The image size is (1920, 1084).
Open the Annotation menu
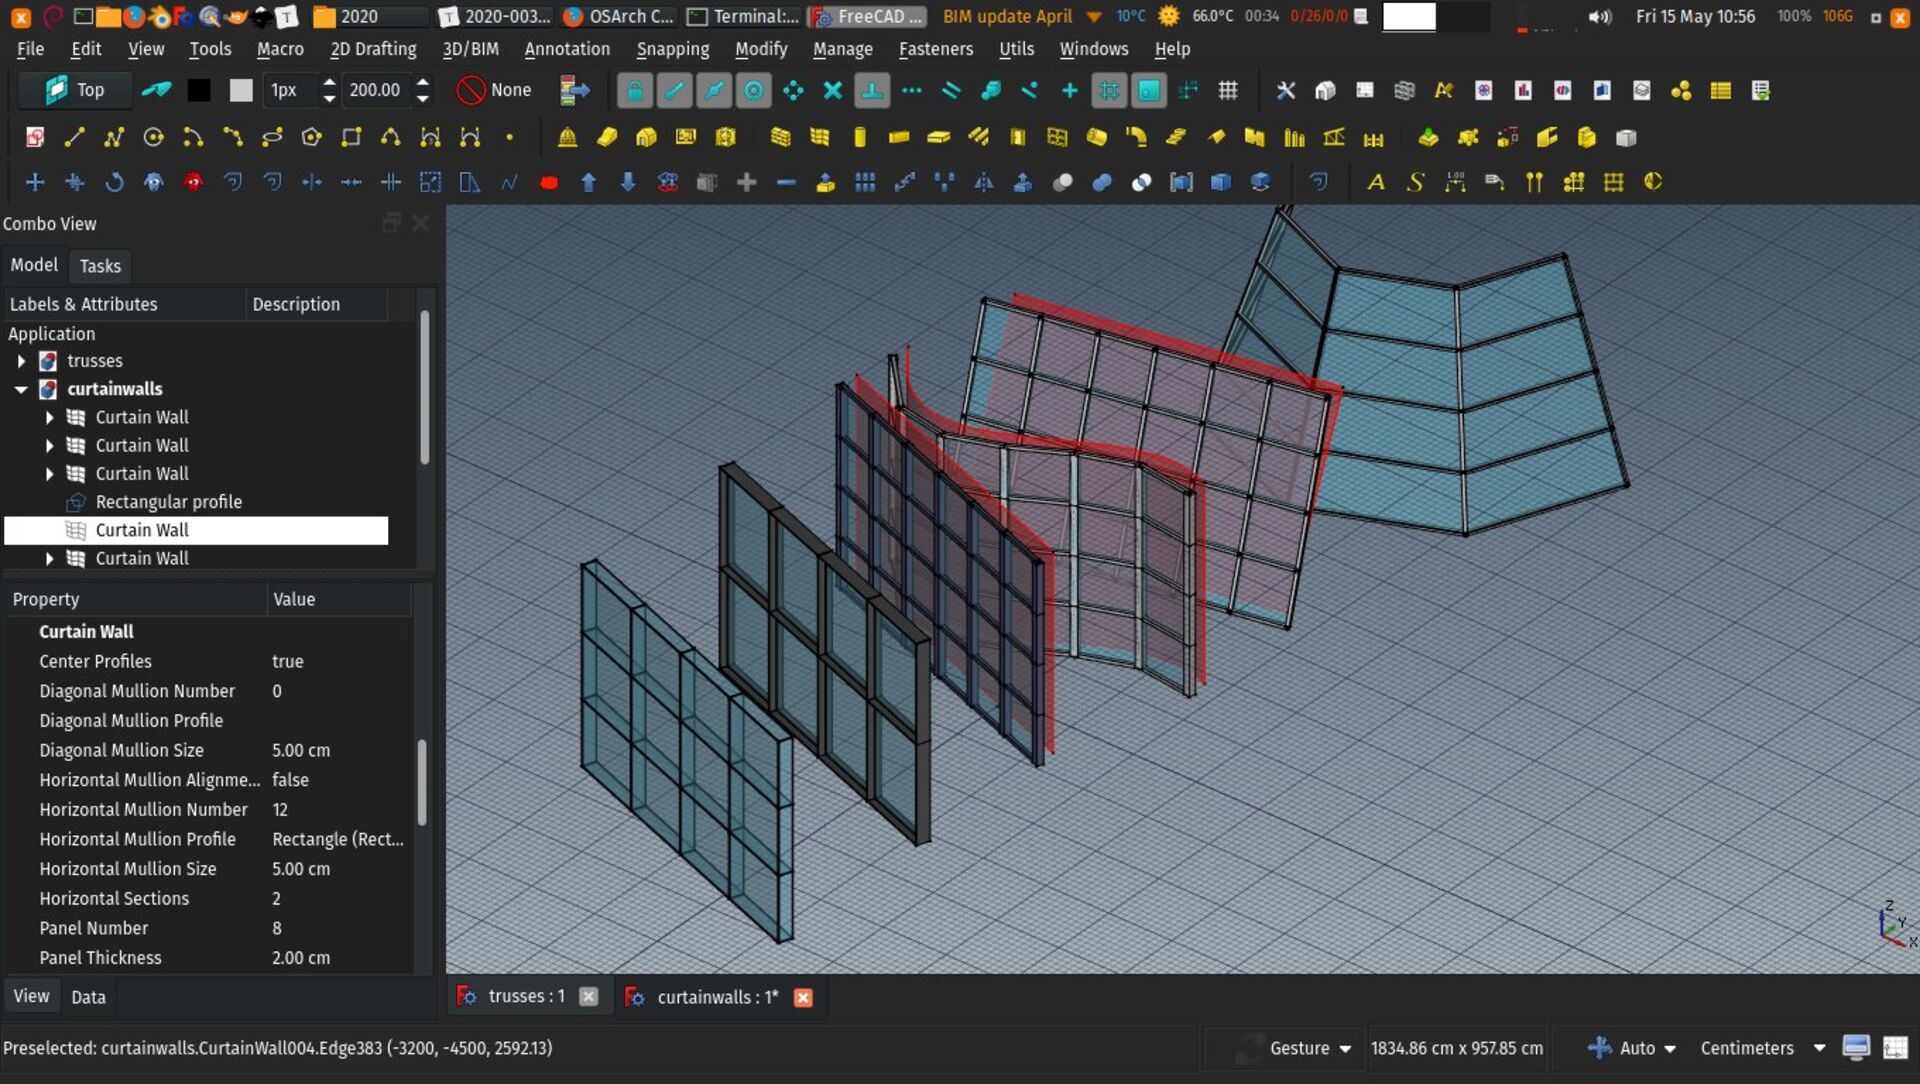[567, 48]
